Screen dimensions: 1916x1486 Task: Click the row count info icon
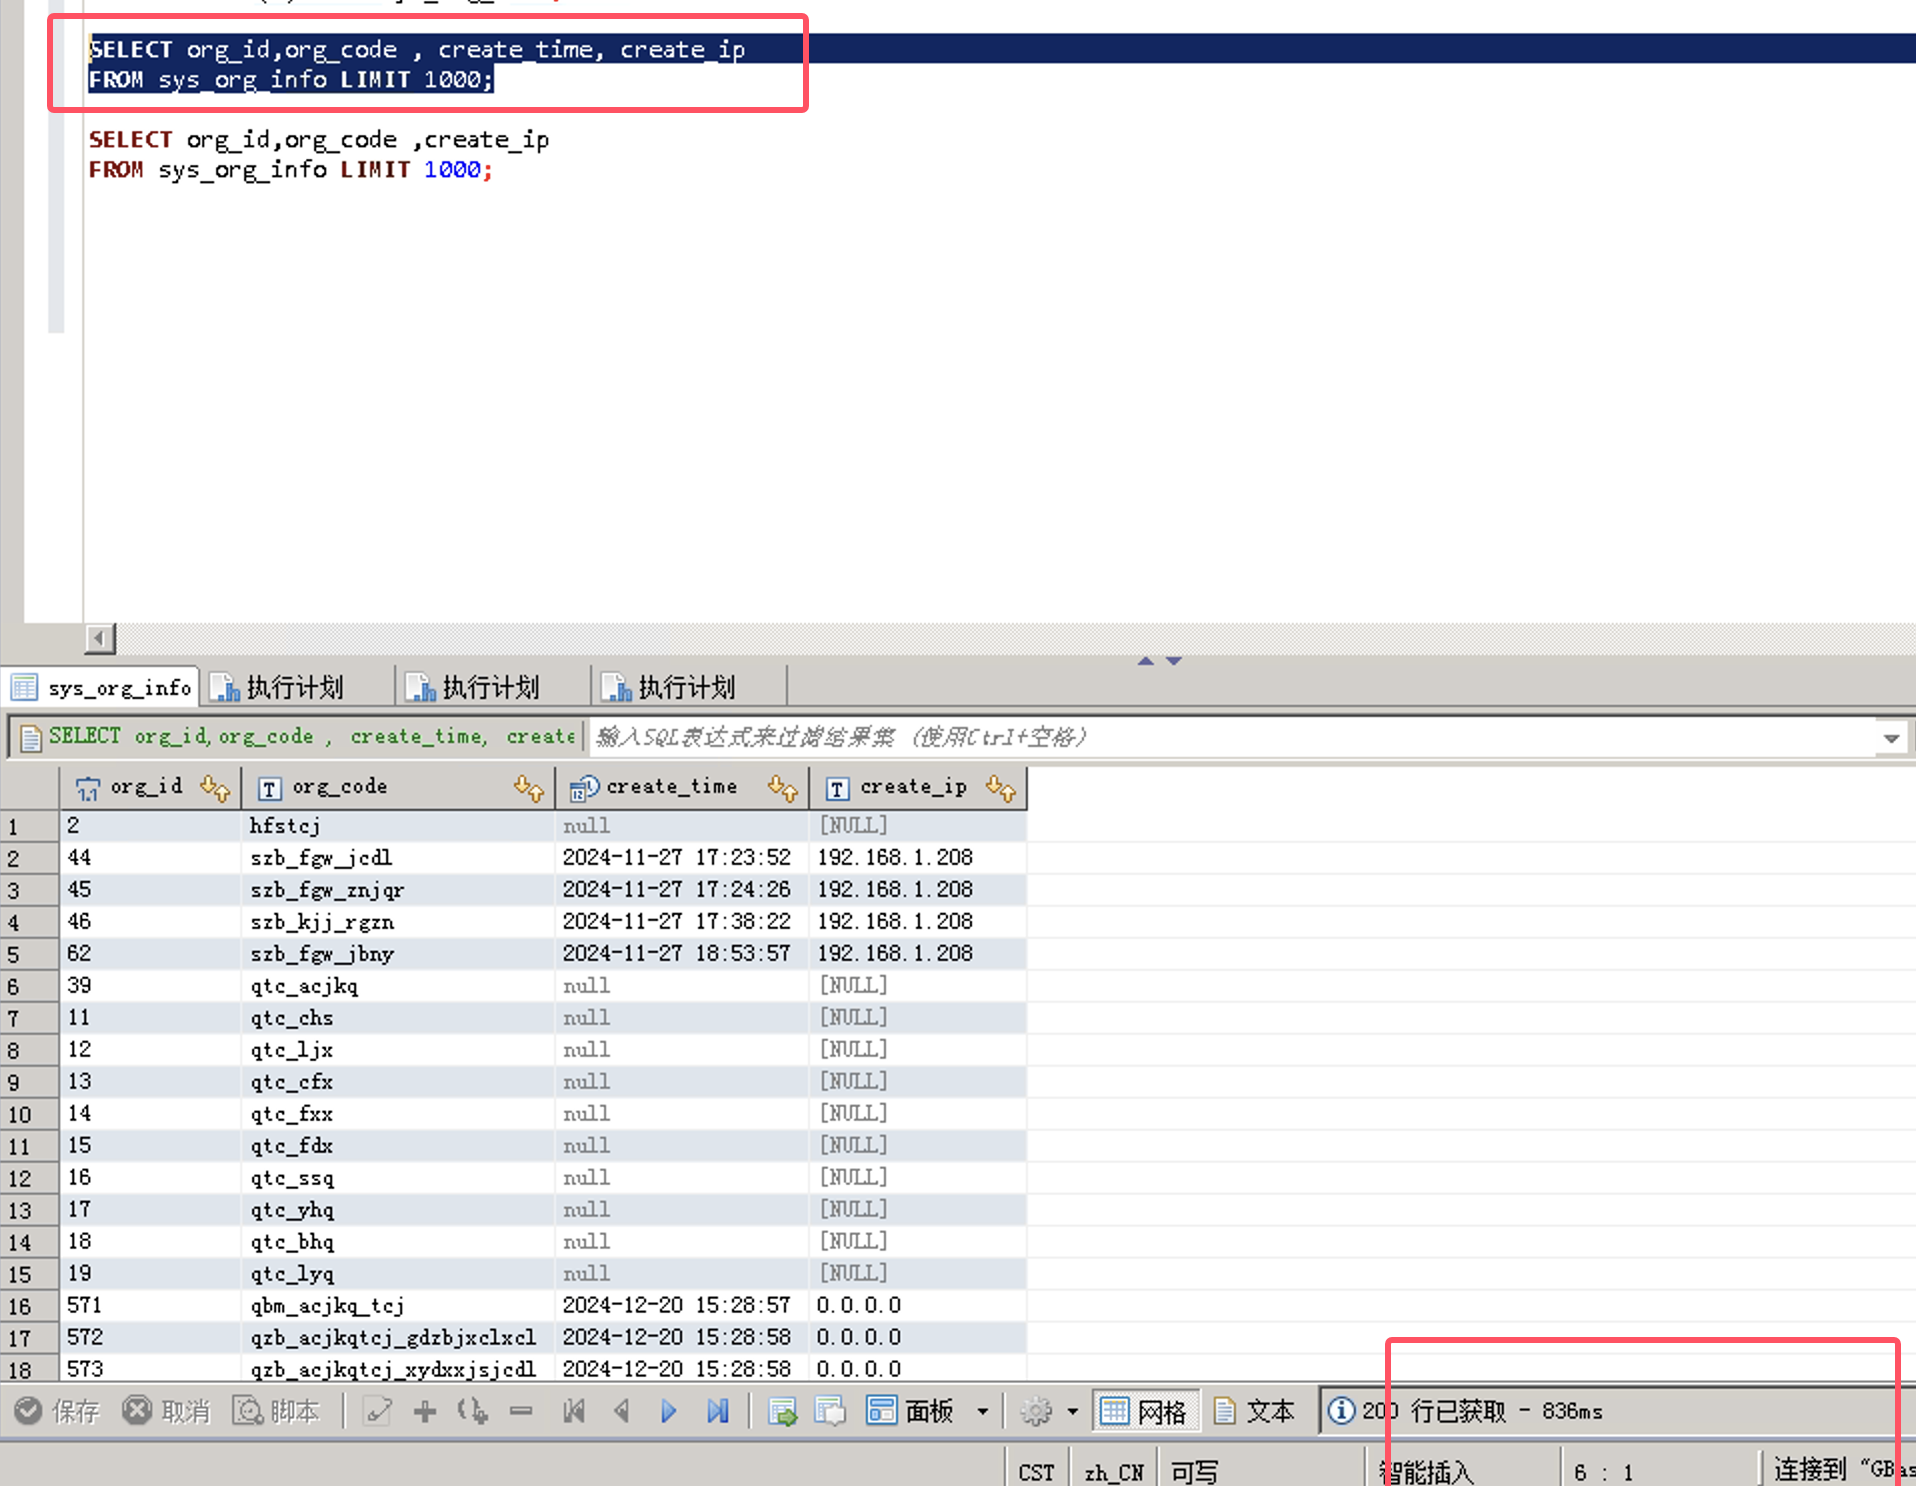click(1341, 1411)
